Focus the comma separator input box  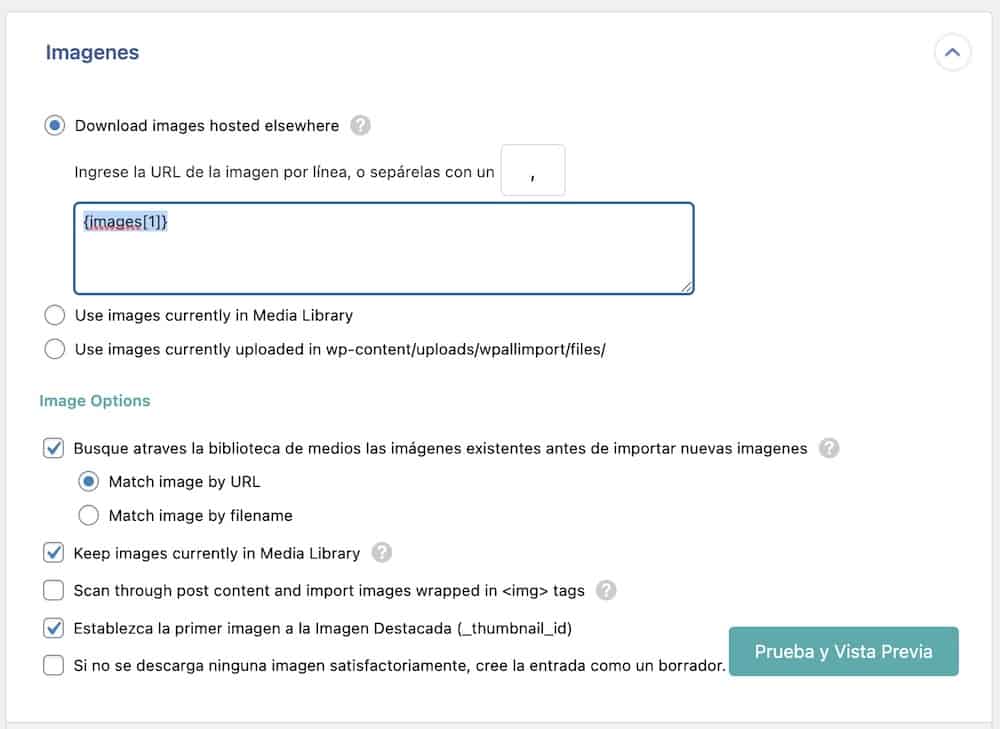click(x=533, y=170)
